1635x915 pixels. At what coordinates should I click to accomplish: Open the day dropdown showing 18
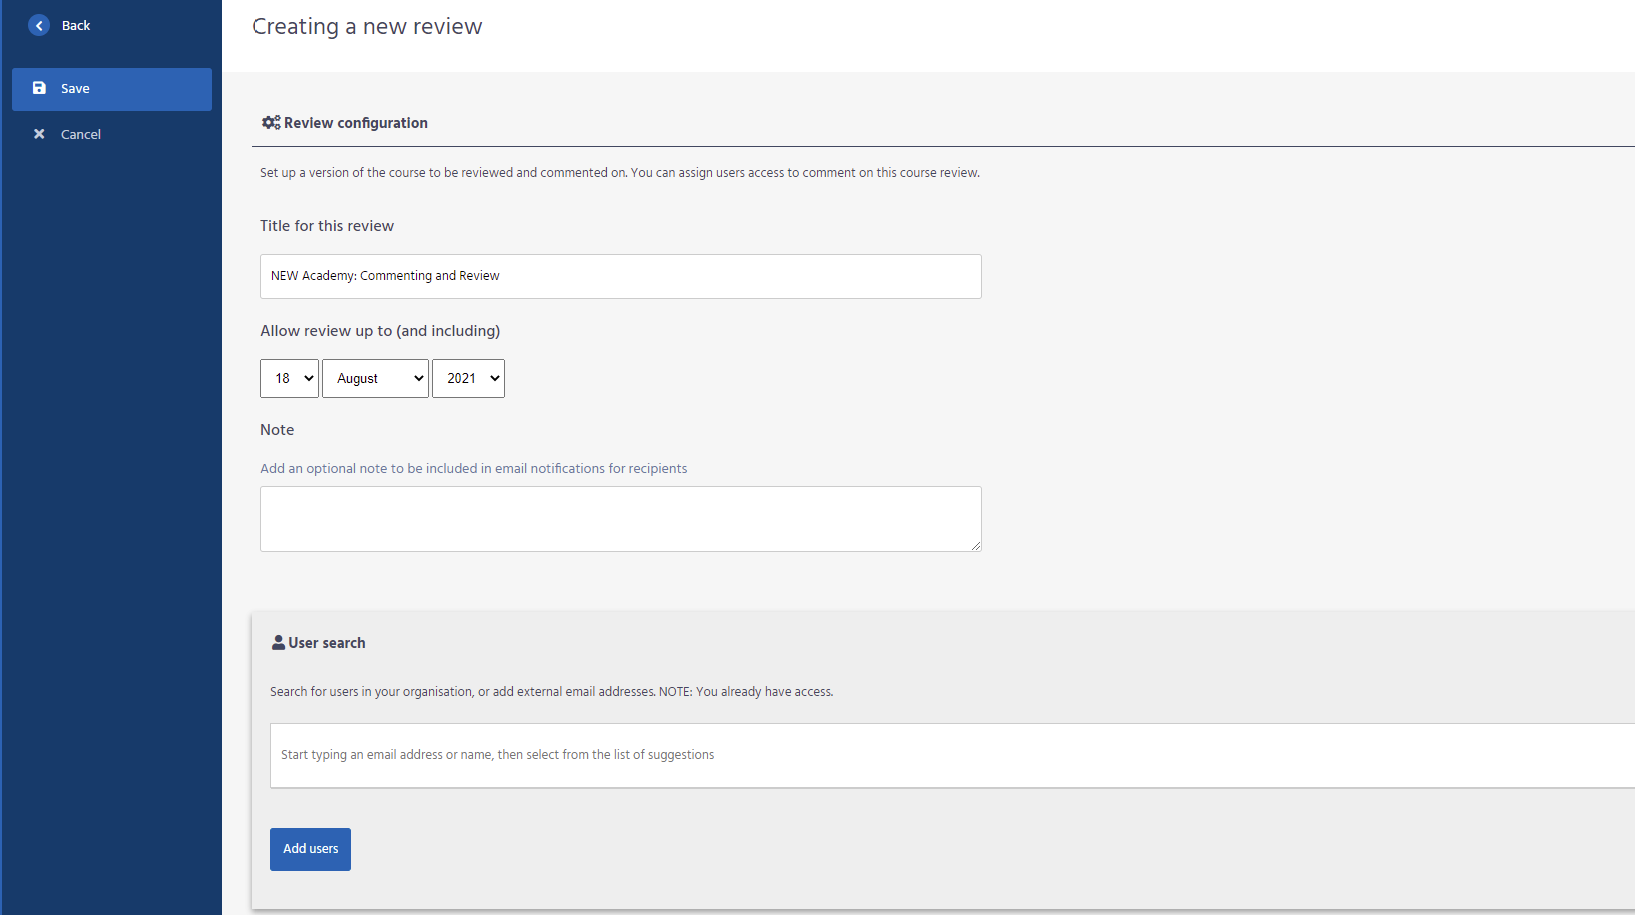[289, 379]
